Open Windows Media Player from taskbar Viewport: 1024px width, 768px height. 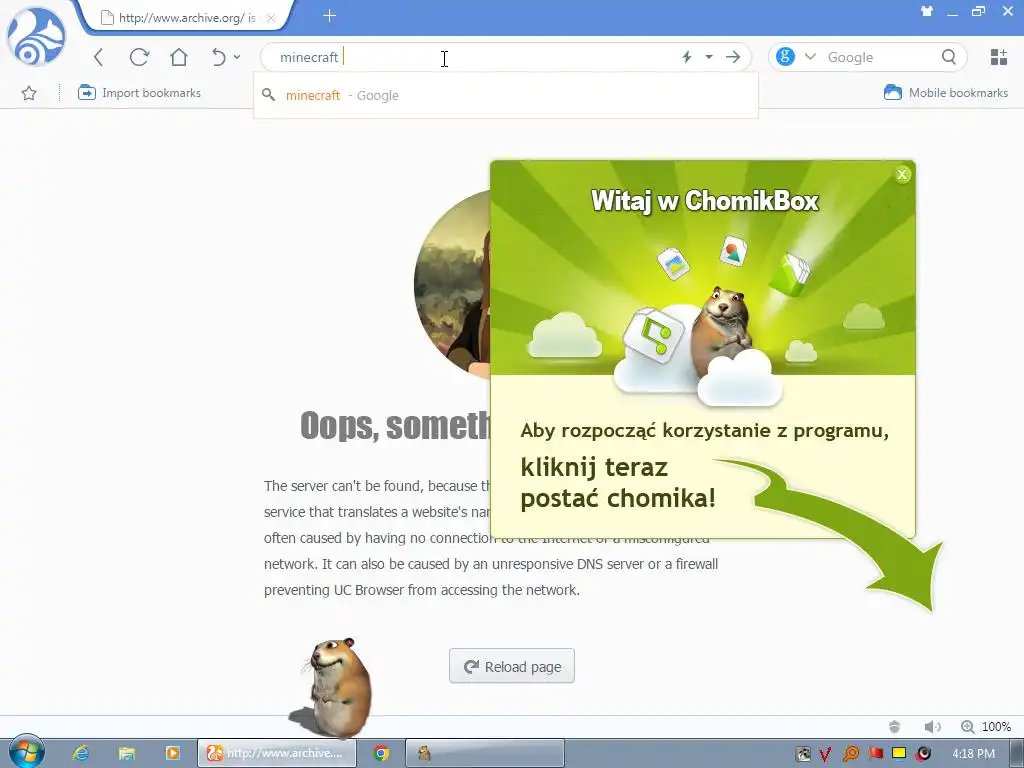172,753
